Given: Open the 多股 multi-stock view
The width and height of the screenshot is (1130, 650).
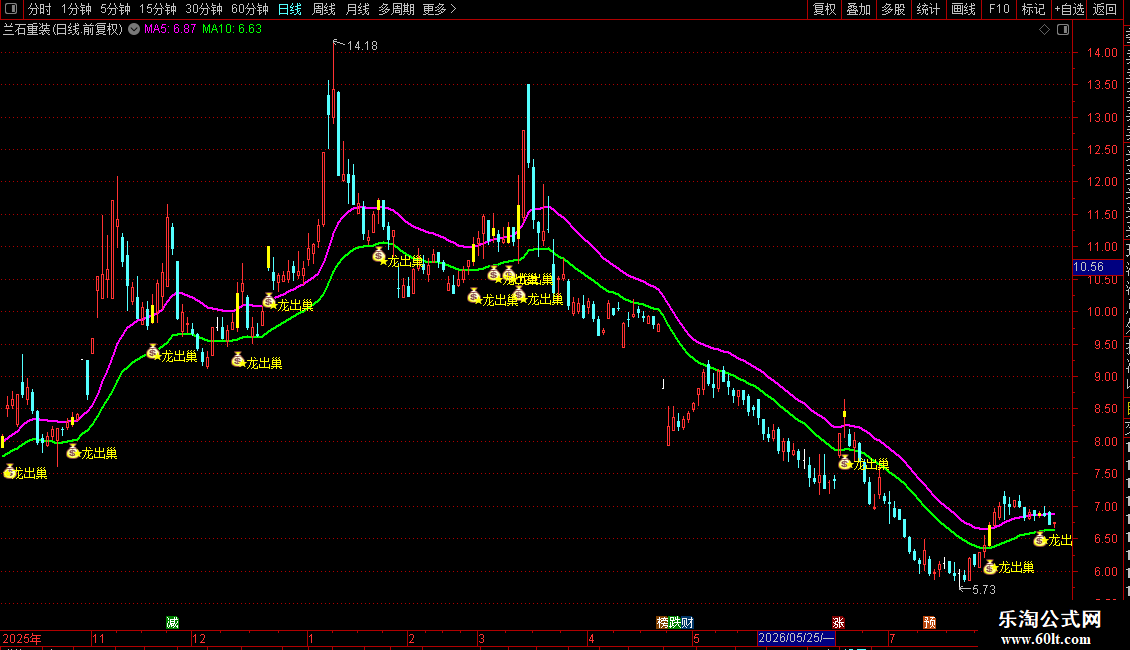Looking at the screenshot, I should click(893, 9).
